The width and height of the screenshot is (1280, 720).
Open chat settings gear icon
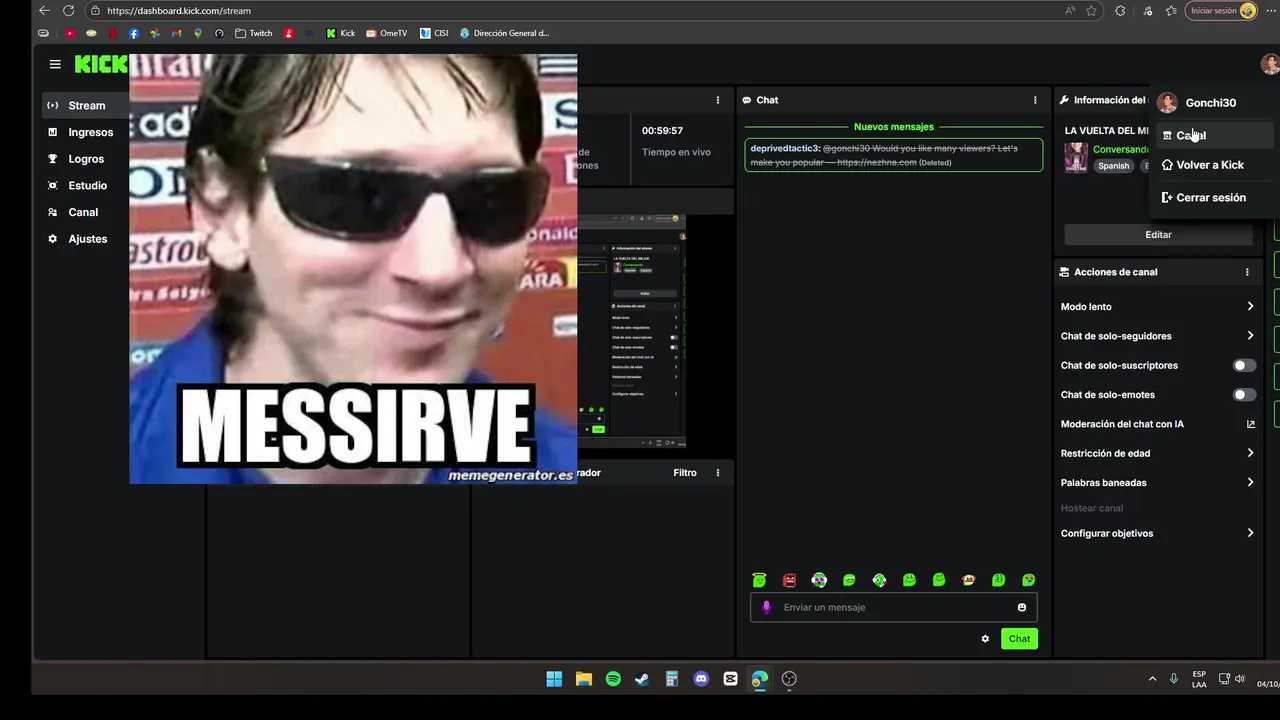point(985,639)
